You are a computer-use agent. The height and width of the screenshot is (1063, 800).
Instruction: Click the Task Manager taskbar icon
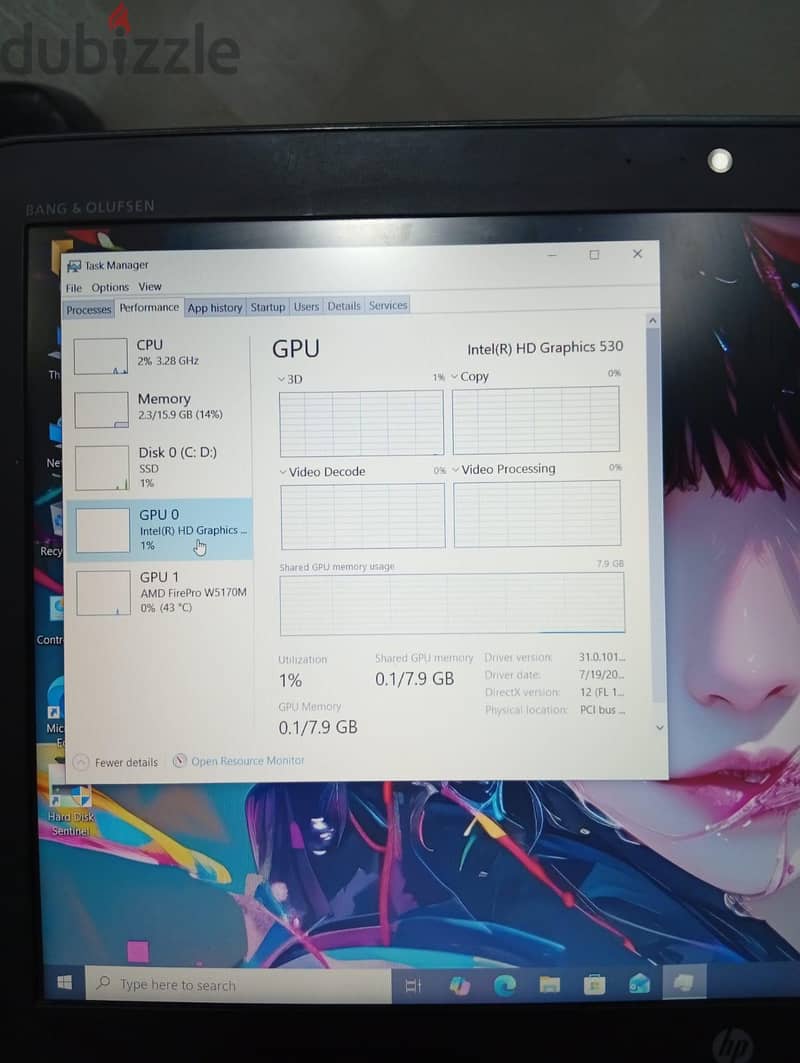683,982
